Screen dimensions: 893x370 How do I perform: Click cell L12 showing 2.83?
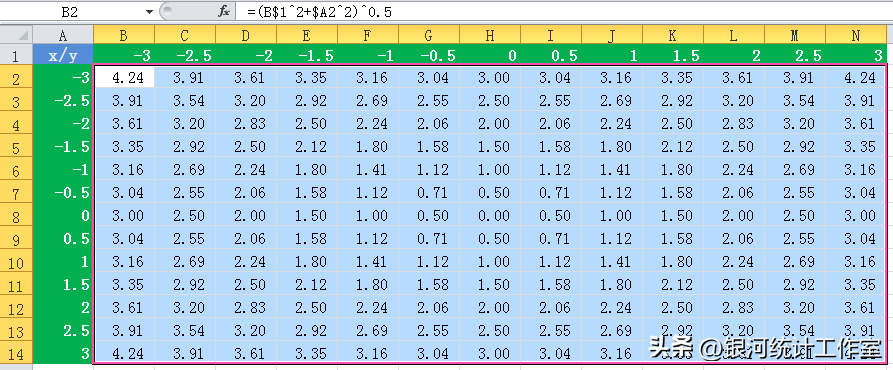coord(734,307)
